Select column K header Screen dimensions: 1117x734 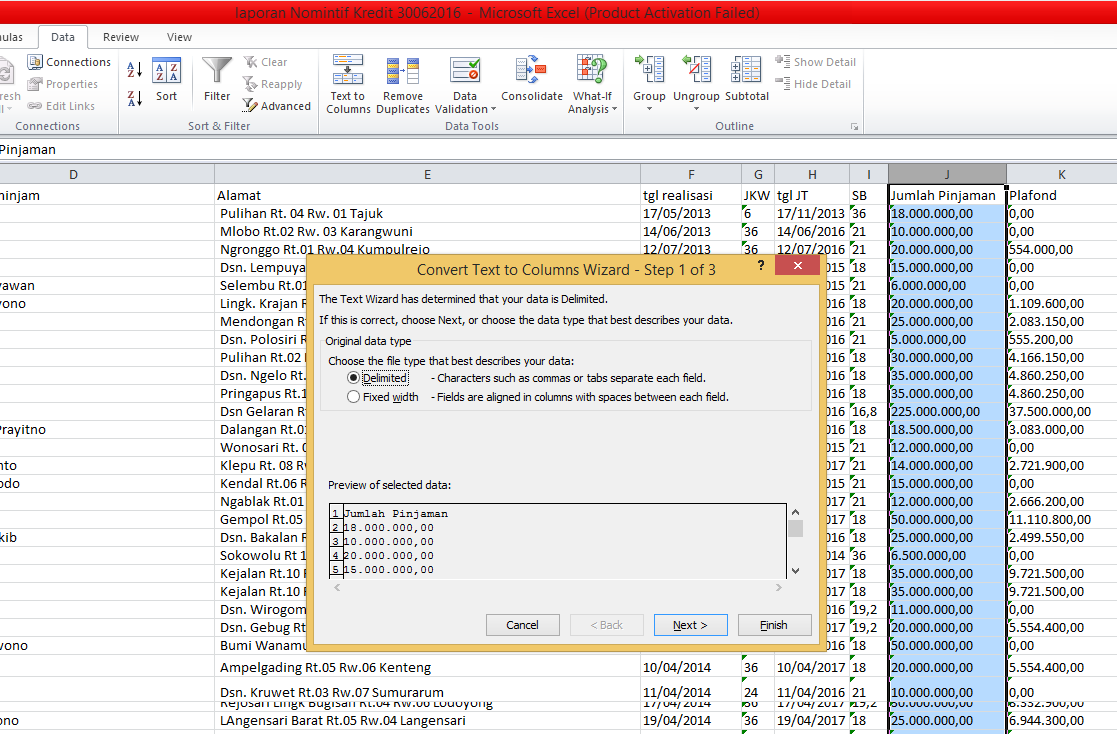[1061, 175]
